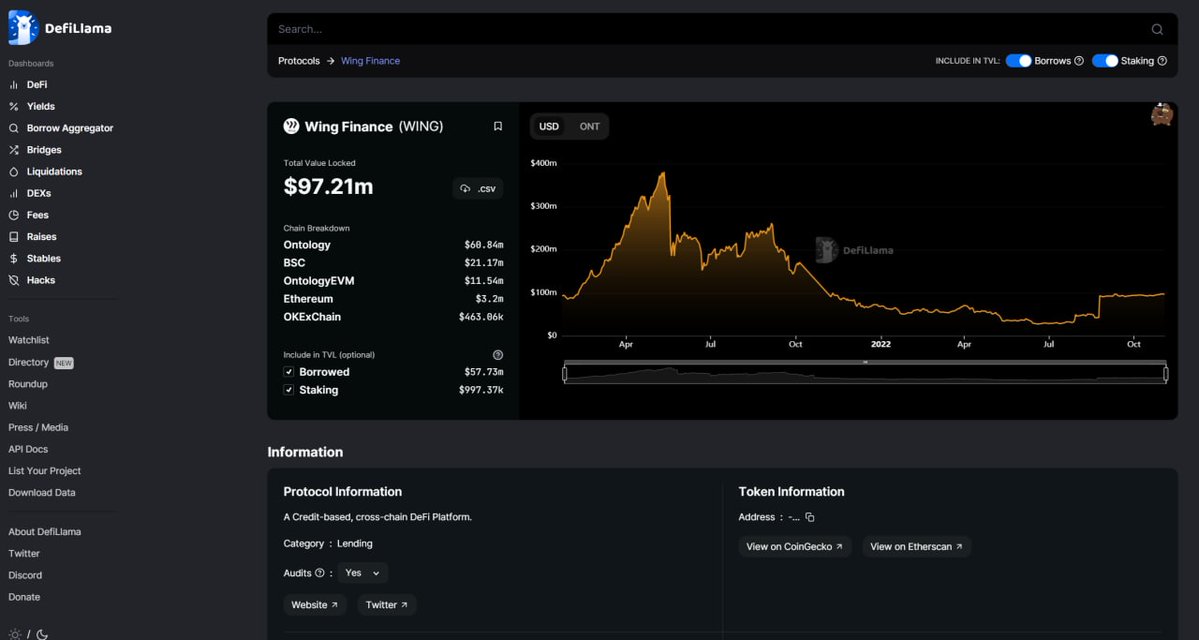Image resolution: width=1199 pixels, height=640 pixels.
Task: Open the Yields dashboard icon
Action: click(x=13, y=106)
